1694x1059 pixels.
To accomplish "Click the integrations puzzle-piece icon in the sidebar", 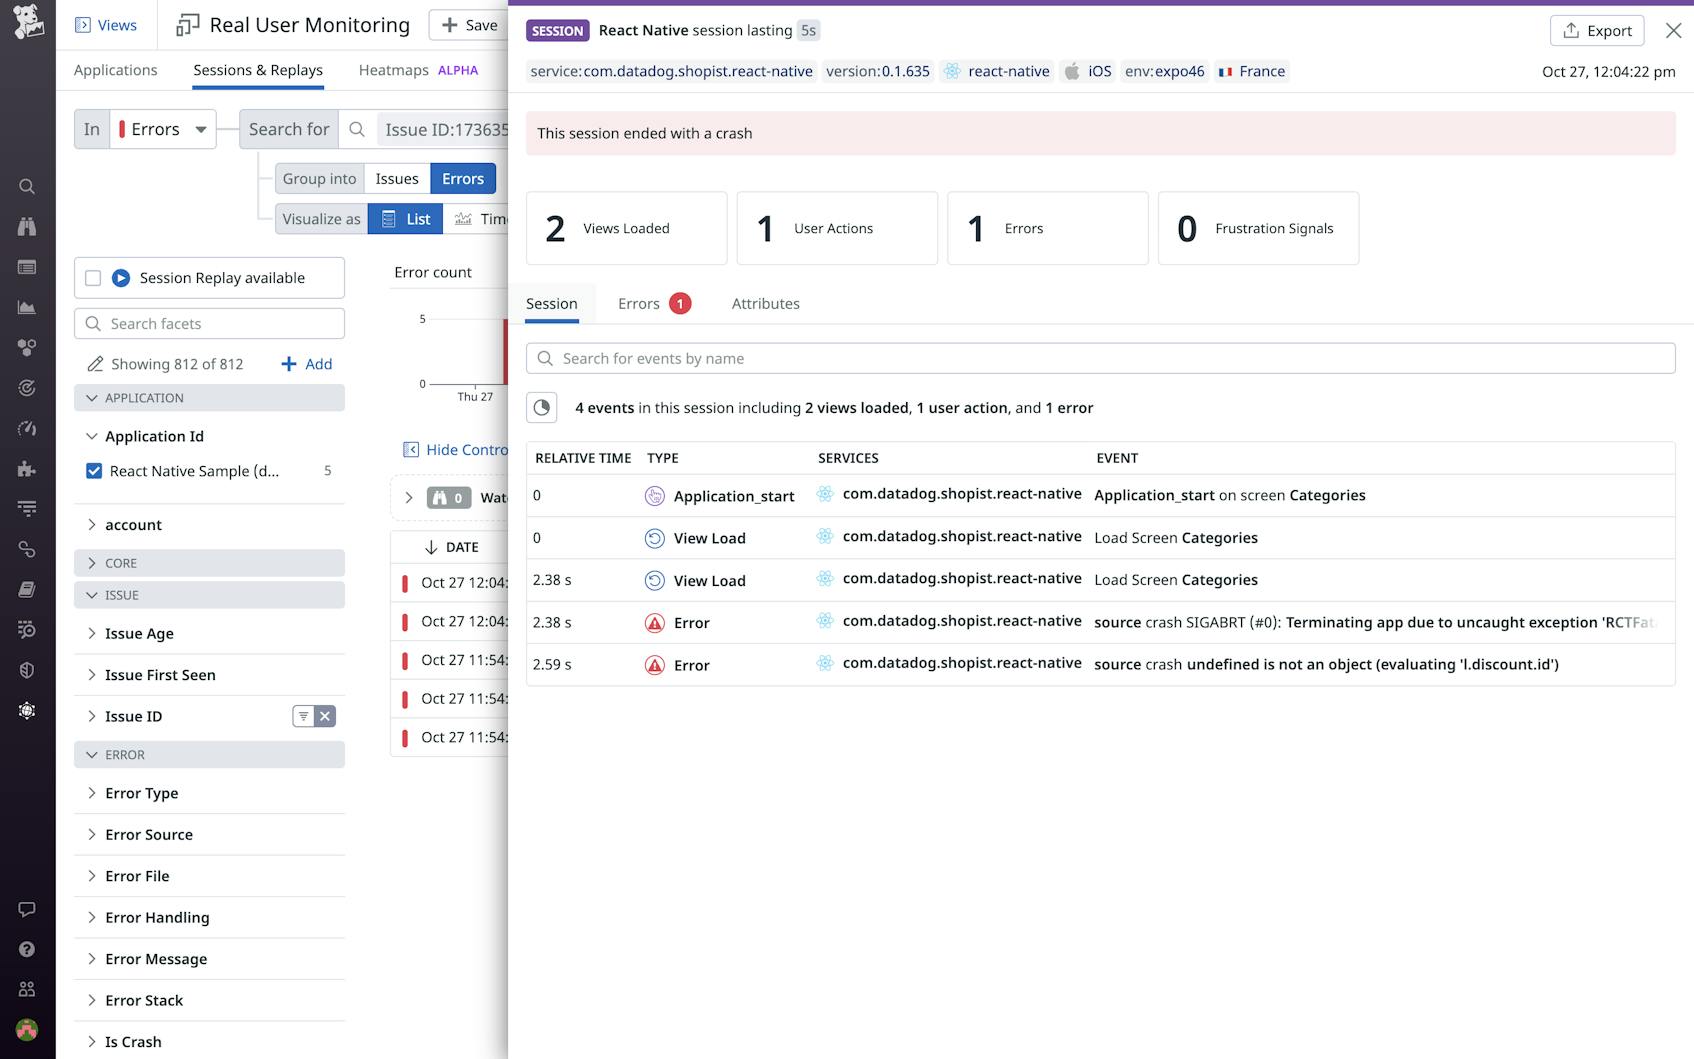I will click(27, 467).
